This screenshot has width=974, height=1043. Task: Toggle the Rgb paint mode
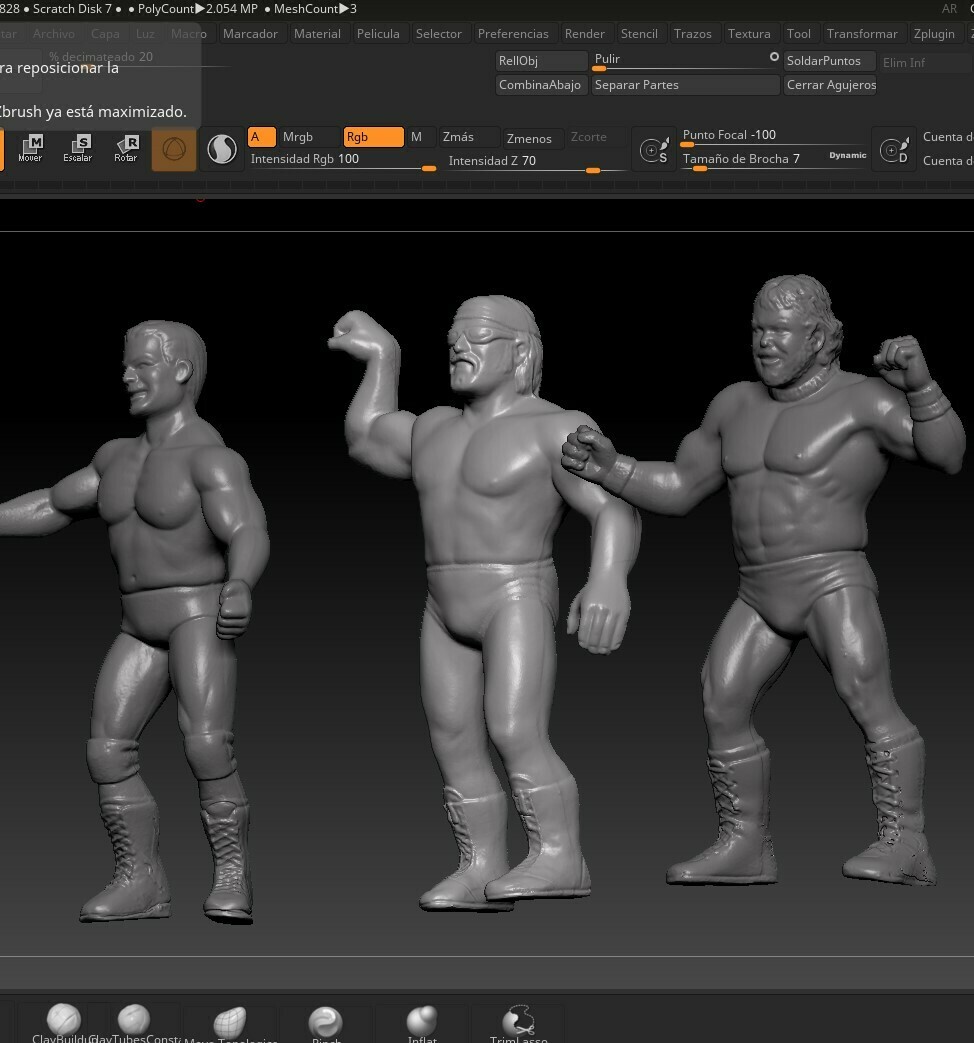tap(373, 137)
